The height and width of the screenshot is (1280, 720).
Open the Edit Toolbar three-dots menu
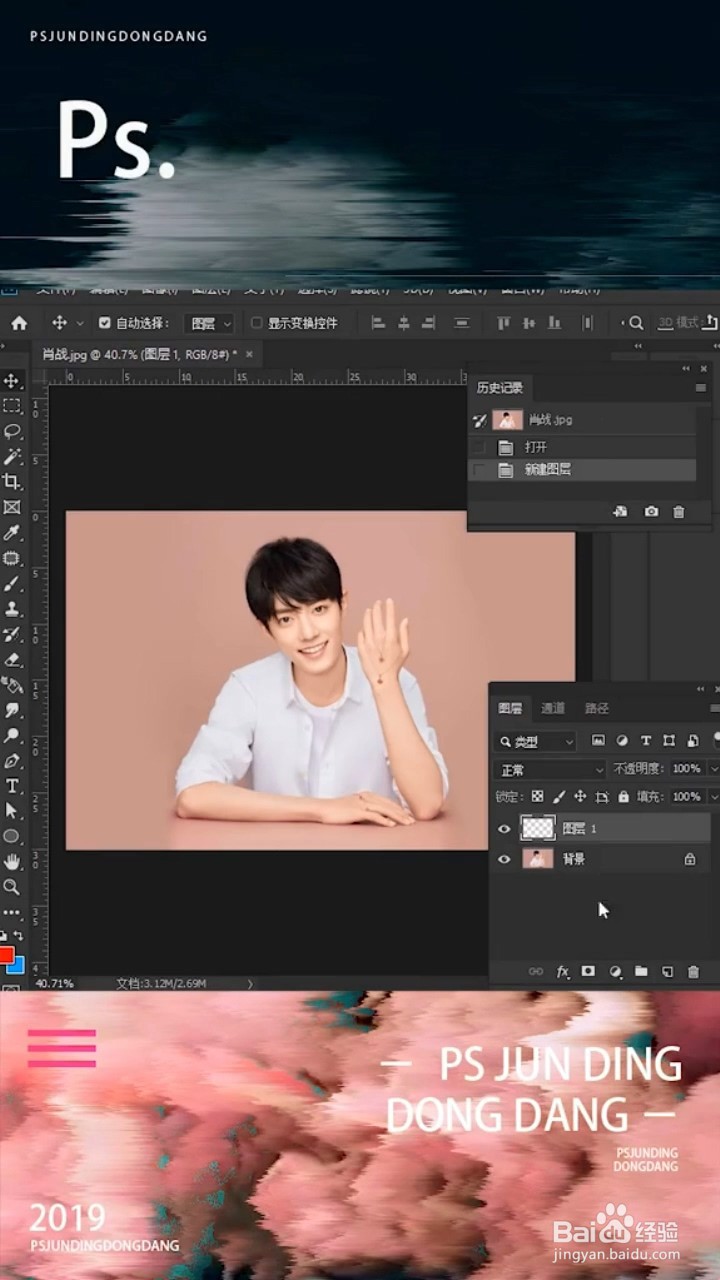coord(12,912)
